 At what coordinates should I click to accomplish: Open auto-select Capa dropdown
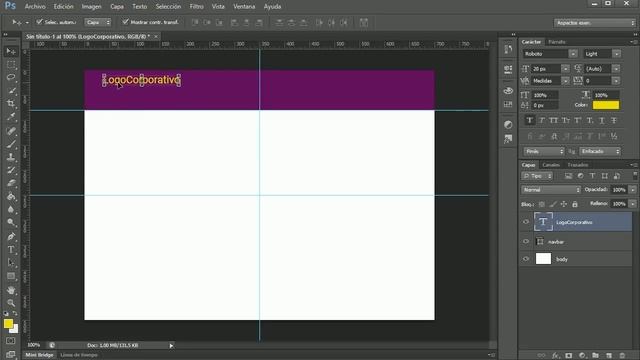click(x=98, y=22)
